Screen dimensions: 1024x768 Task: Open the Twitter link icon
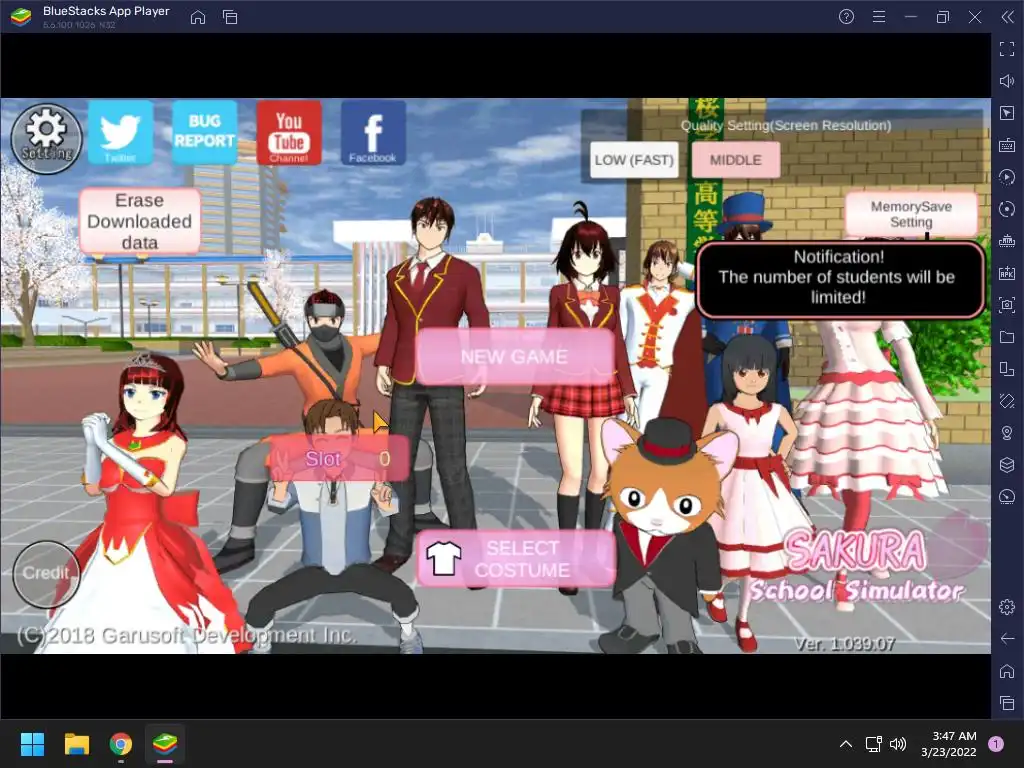coord(120,133)
